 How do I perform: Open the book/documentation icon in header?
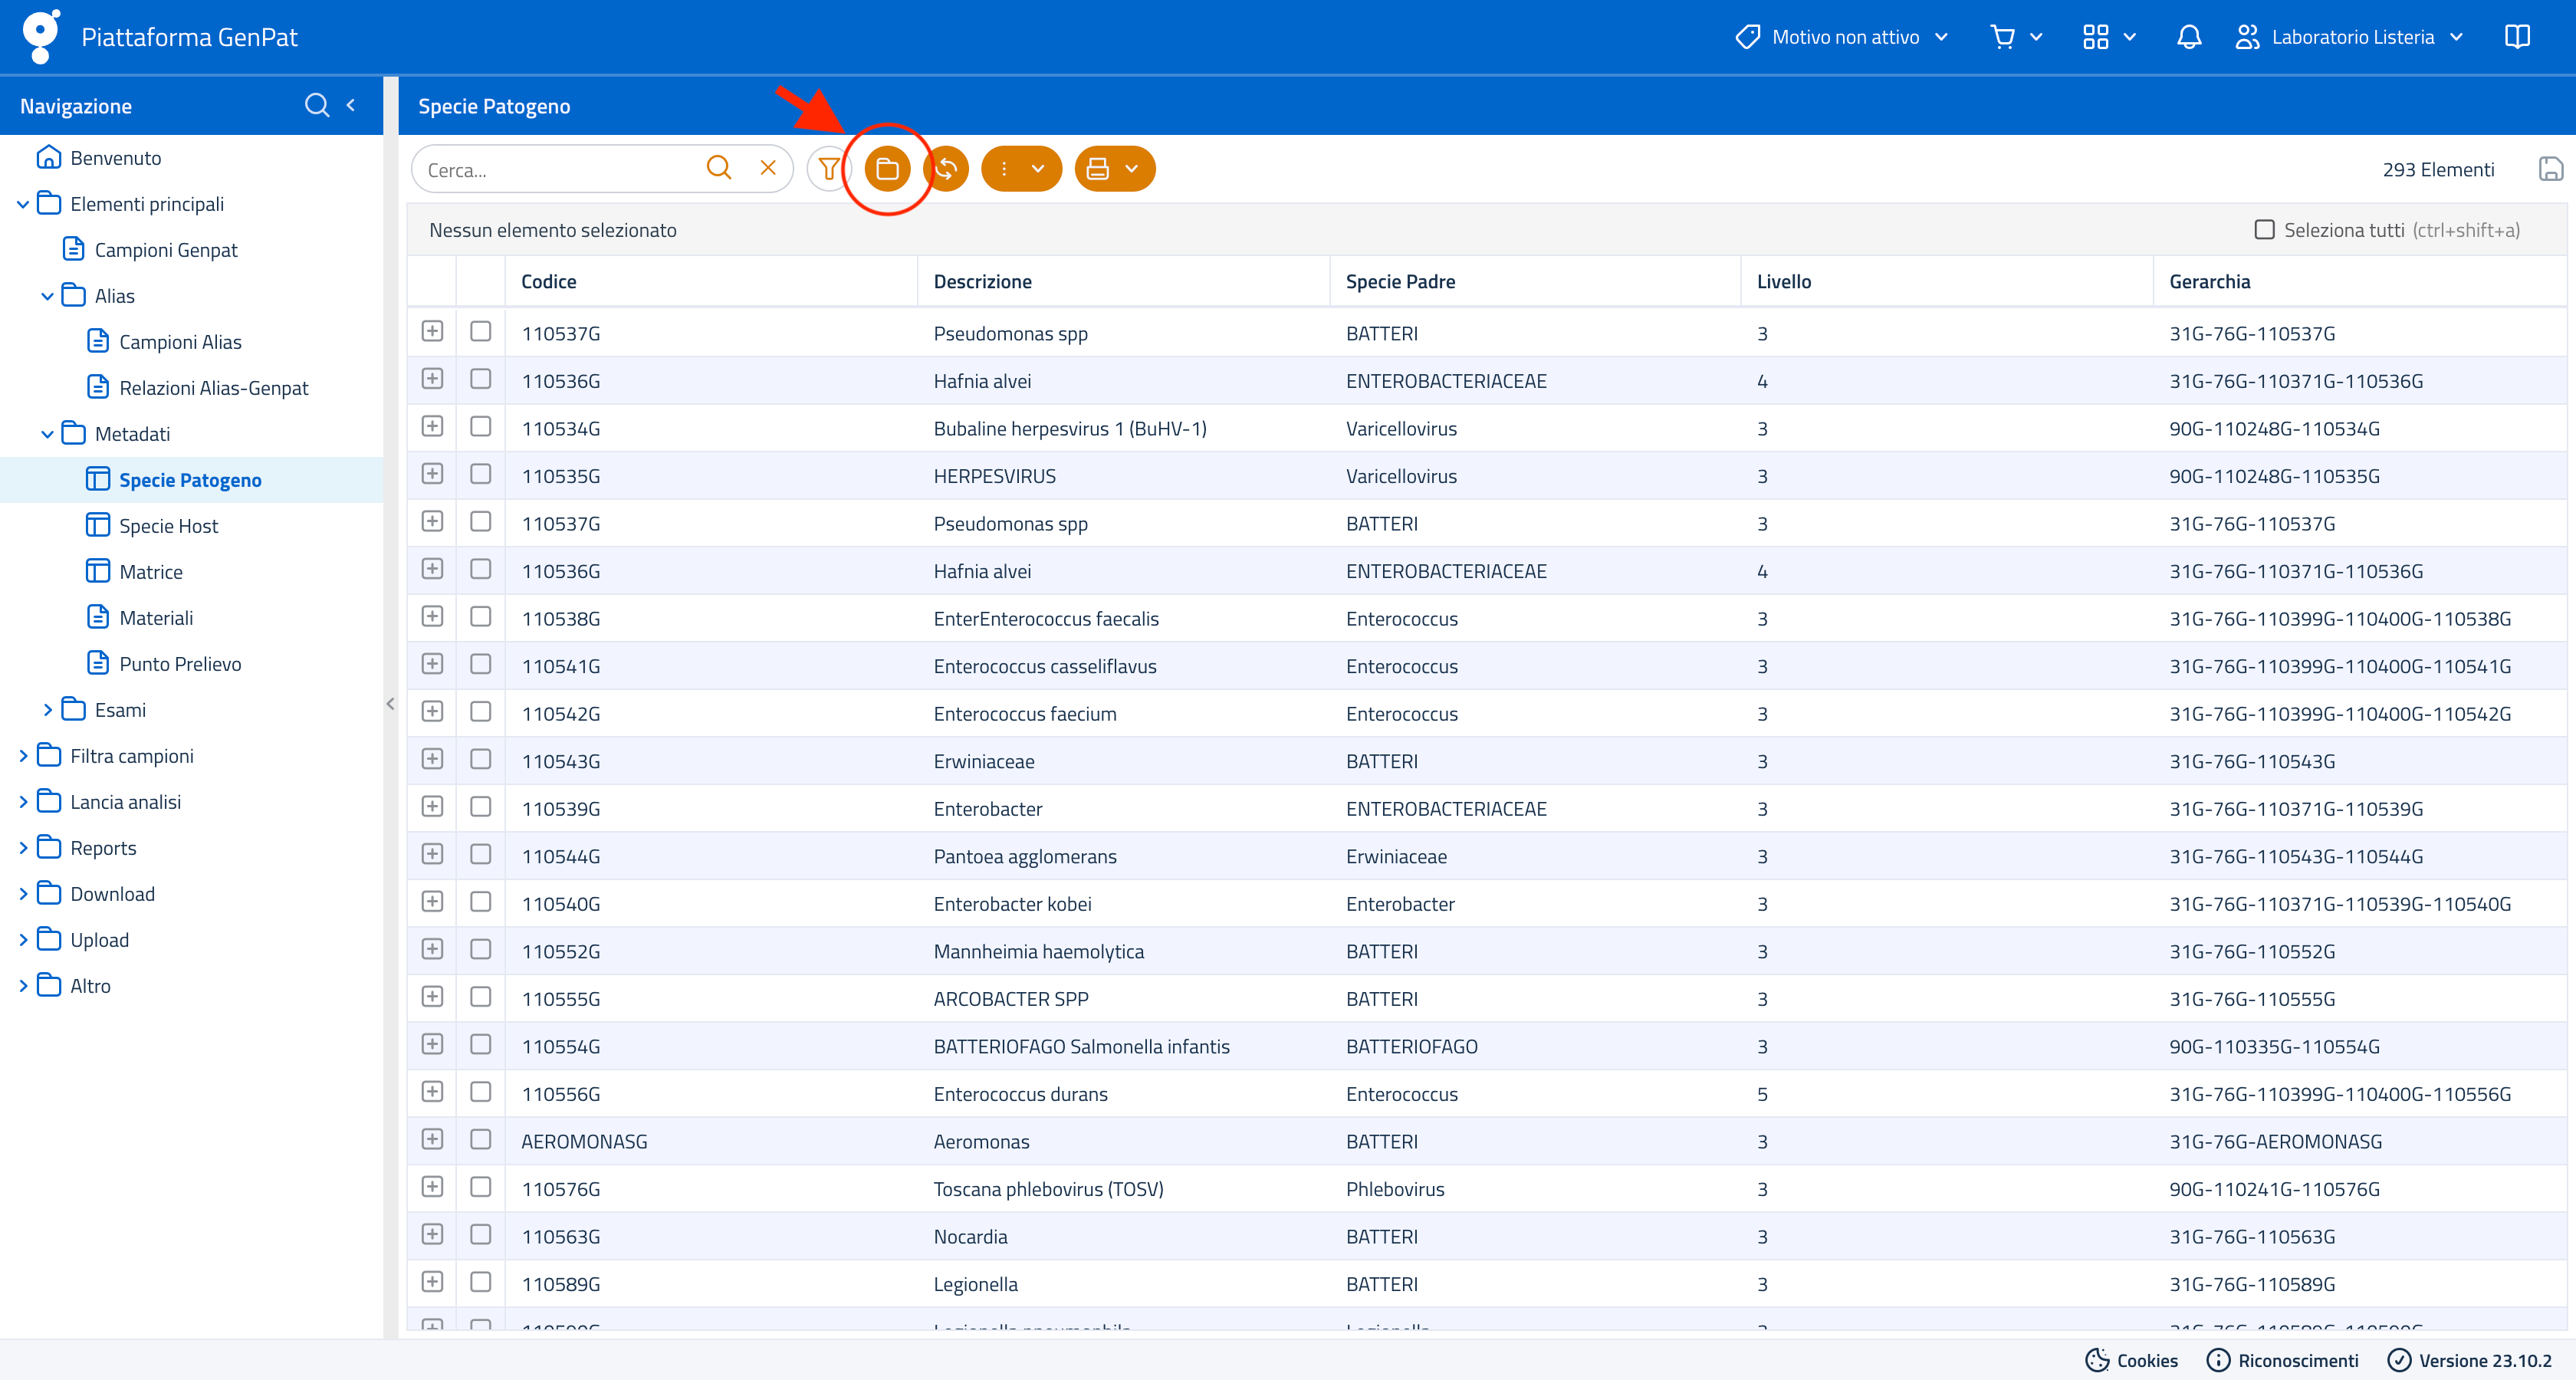[x=2516, y=37]
